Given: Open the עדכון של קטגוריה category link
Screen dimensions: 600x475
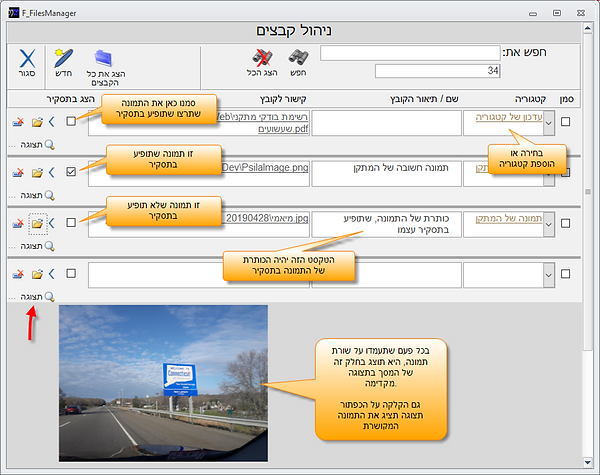Looking at the screenshot, I should point(509,117).
